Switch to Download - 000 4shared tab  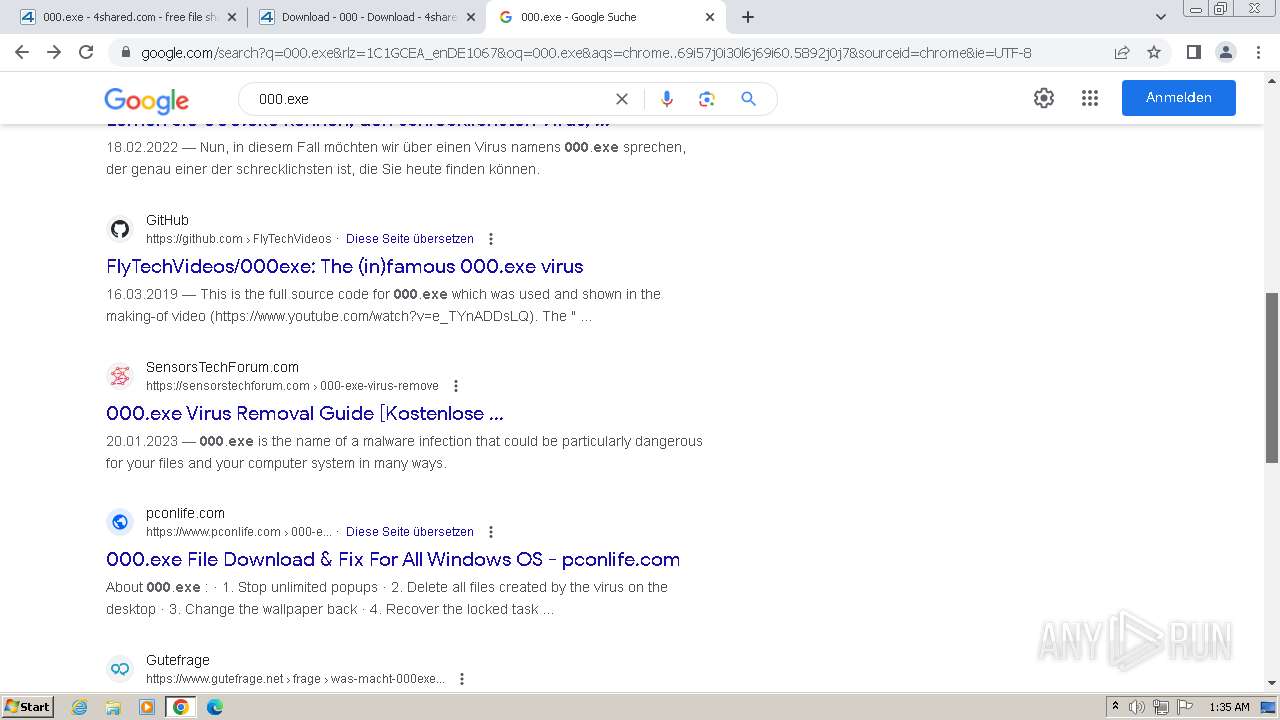367,17
